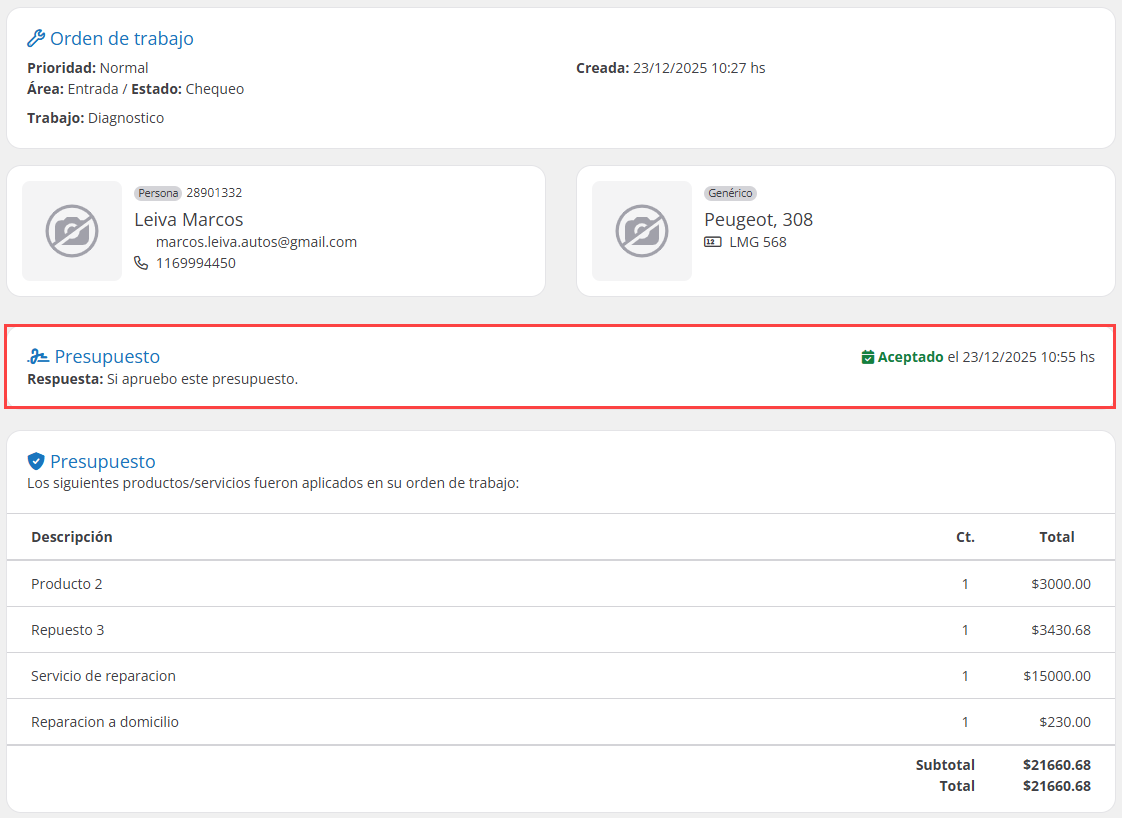Open the email marcos.leiva.autos@gmail.com
Screen dimensions: 1122x818
point(256,242)
